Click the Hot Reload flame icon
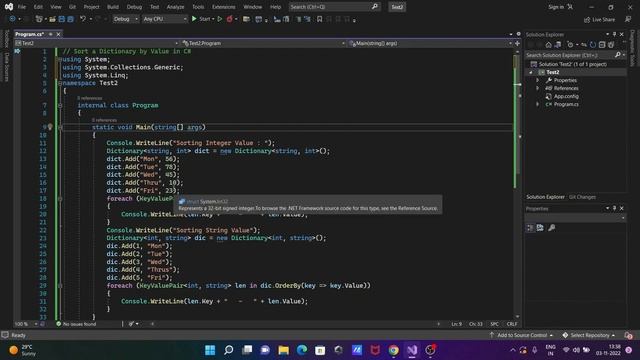Viewport: 640px width, 360px height. [x=229, y=19]
